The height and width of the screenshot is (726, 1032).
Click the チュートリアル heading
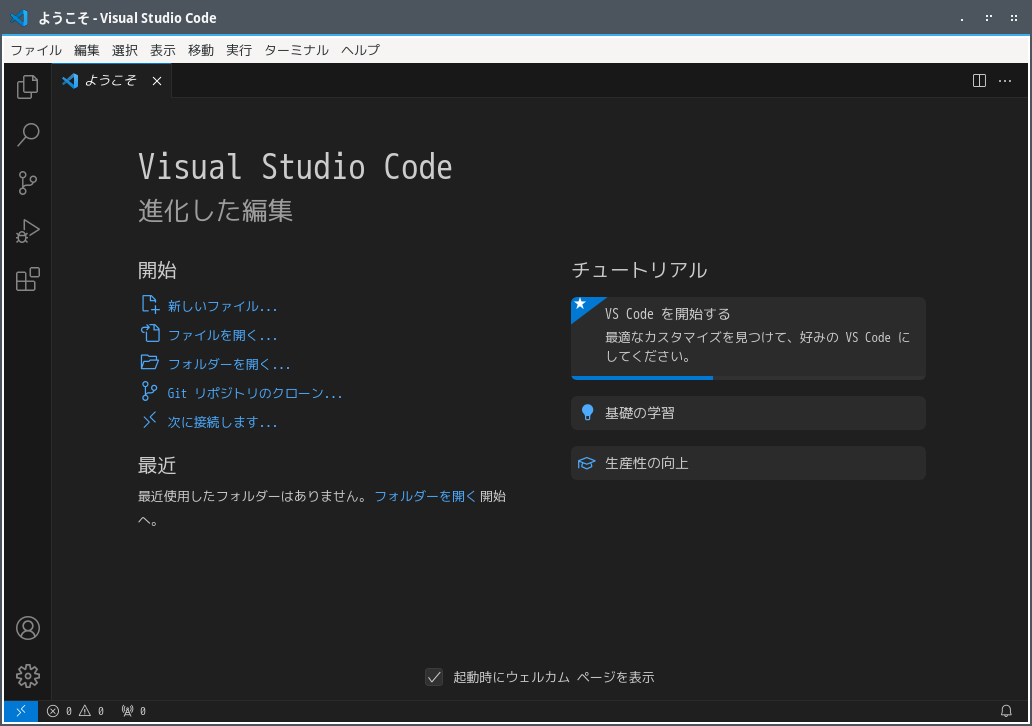click(640, 270)
